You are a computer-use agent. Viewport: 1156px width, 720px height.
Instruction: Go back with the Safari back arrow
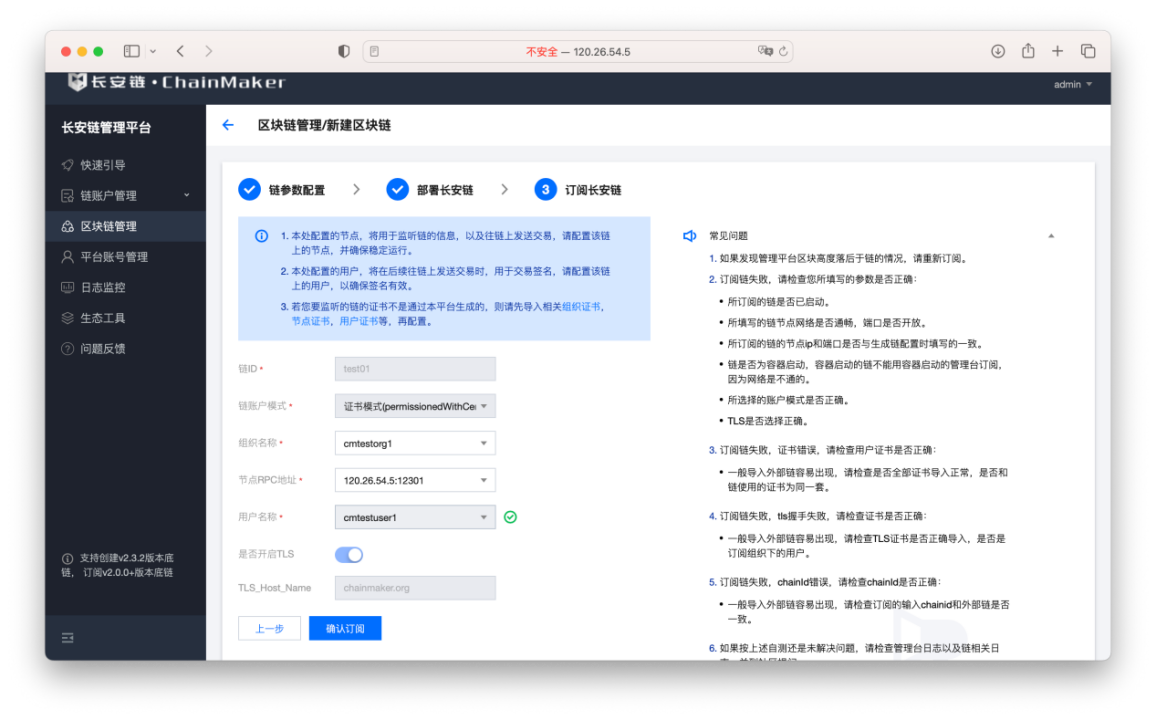(181, 51)
